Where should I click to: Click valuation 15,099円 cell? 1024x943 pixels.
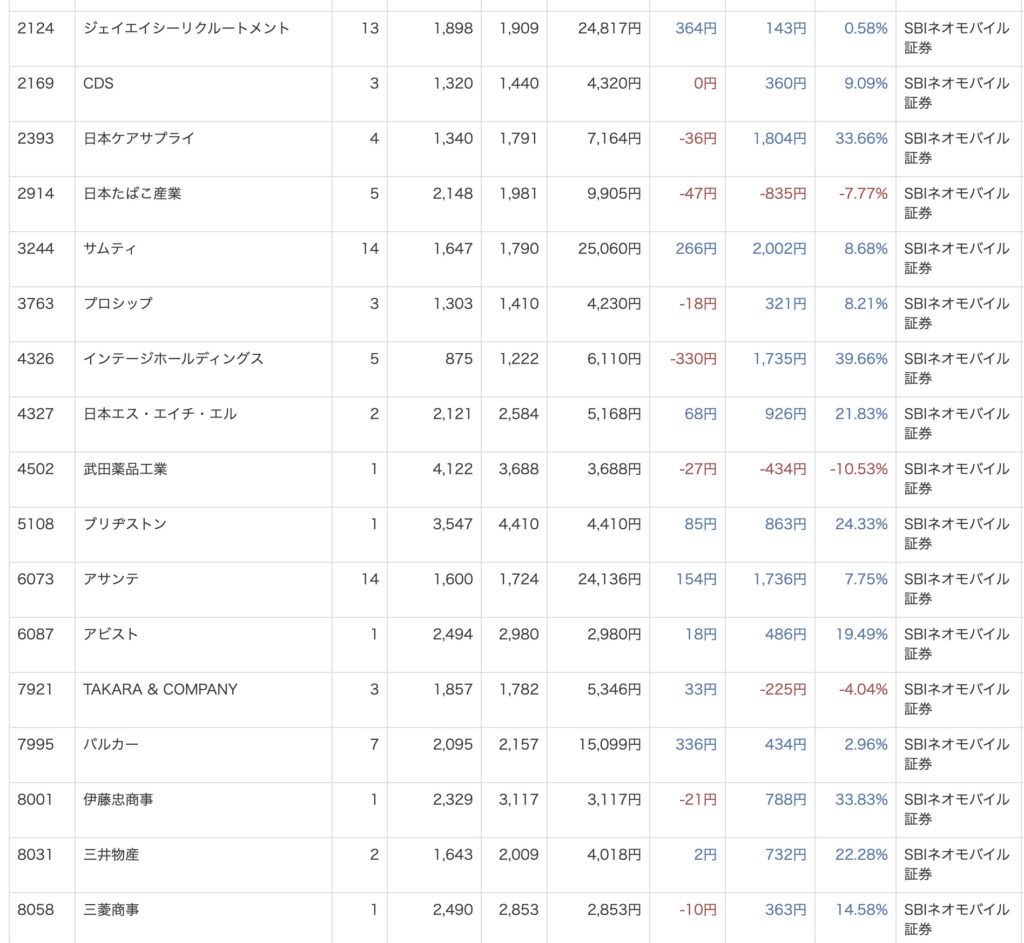point(609,744)
